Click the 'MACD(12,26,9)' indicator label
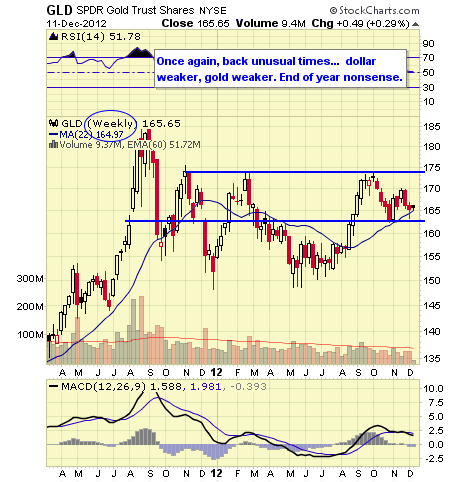The height and width of the screenshot is (482, 460). [104, 387]
